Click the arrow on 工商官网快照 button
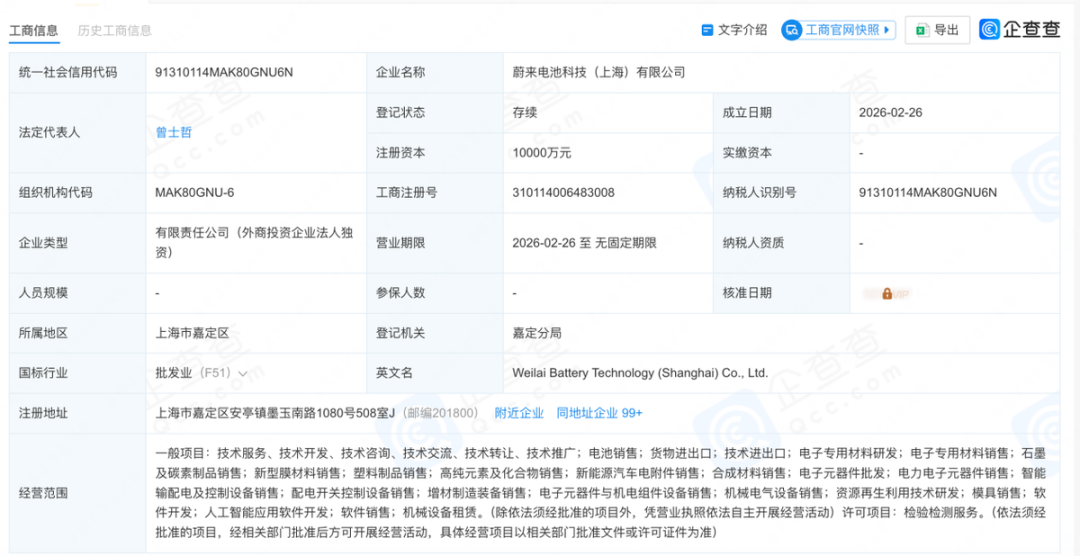Screen dimensions: 1080x556 [x=885, y=30]
